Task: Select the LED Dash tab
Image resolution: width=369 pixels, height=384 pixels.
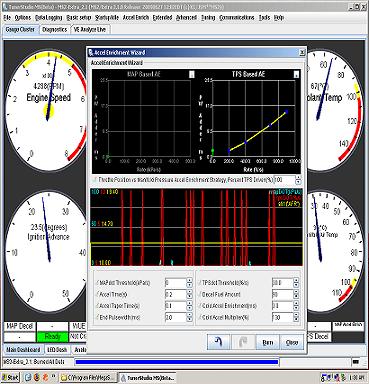Action: pyautogui.click(x=57, y=350)
